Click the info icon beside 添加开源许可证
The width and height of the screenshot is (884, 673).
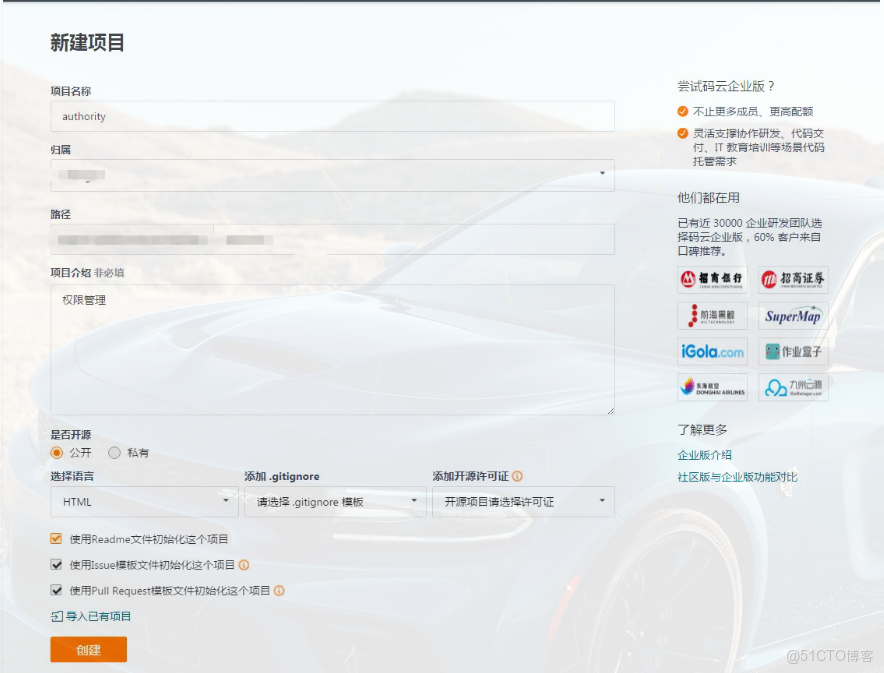click(x=518, y=475)
